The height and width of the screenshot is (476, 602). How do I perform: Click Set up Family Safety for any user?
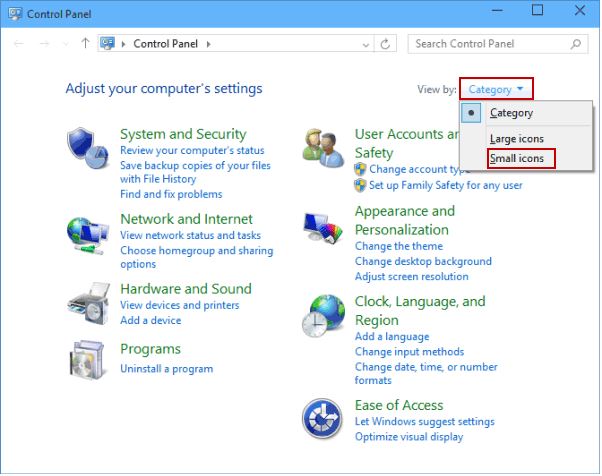445,185
